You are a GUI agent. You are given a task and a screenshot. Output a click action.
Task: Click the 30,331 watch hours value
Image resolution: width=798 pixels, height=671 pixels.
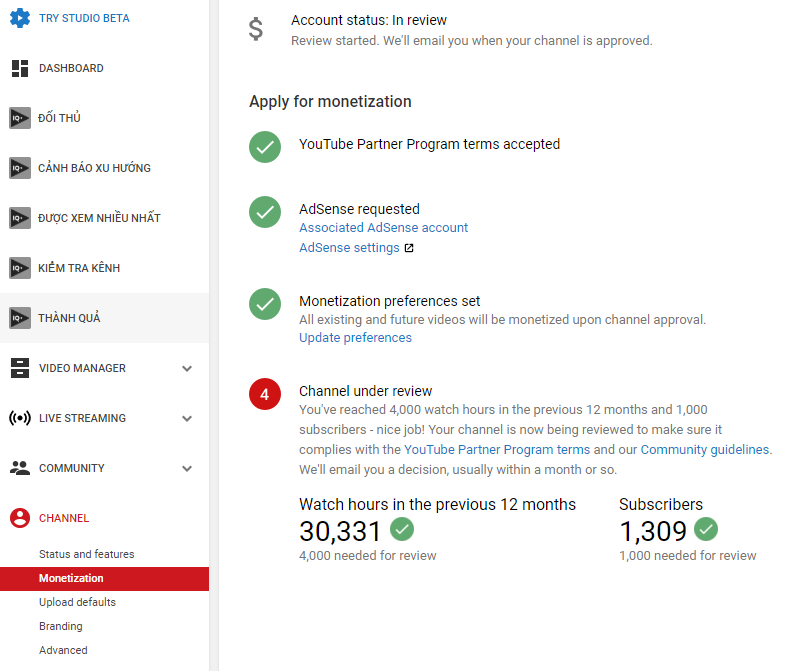click(x=339, y=531)
